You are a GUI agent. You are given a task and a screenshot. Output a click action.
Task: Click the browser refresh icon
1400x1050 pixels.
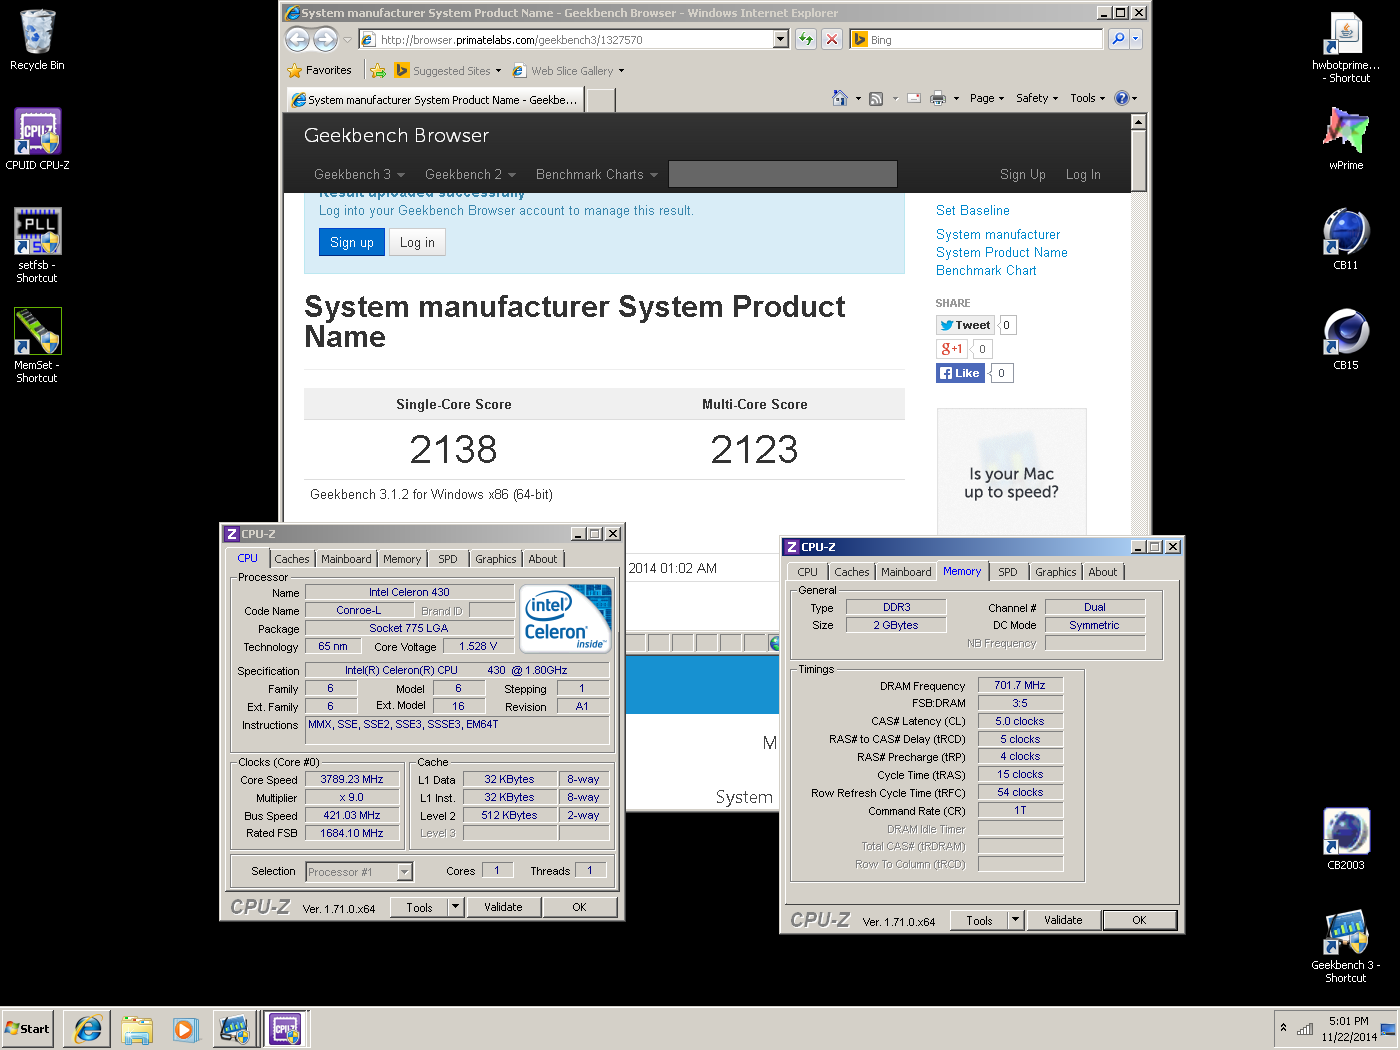pyautogui.click(x=806, y=39)
